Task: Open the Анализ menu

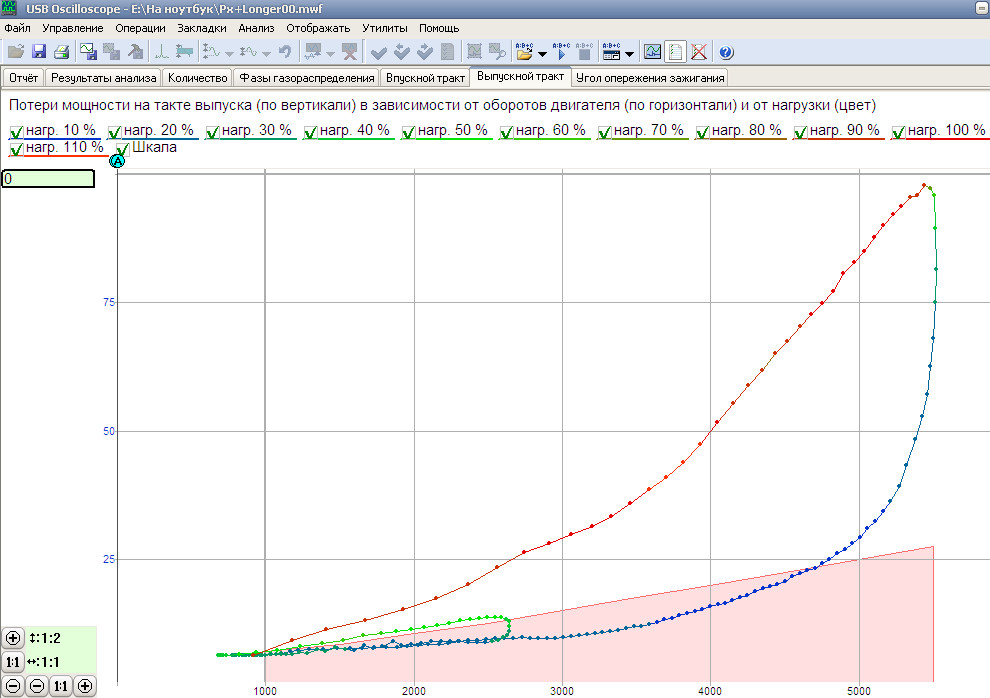Action: pyautogui.click(x=256, y=28)
